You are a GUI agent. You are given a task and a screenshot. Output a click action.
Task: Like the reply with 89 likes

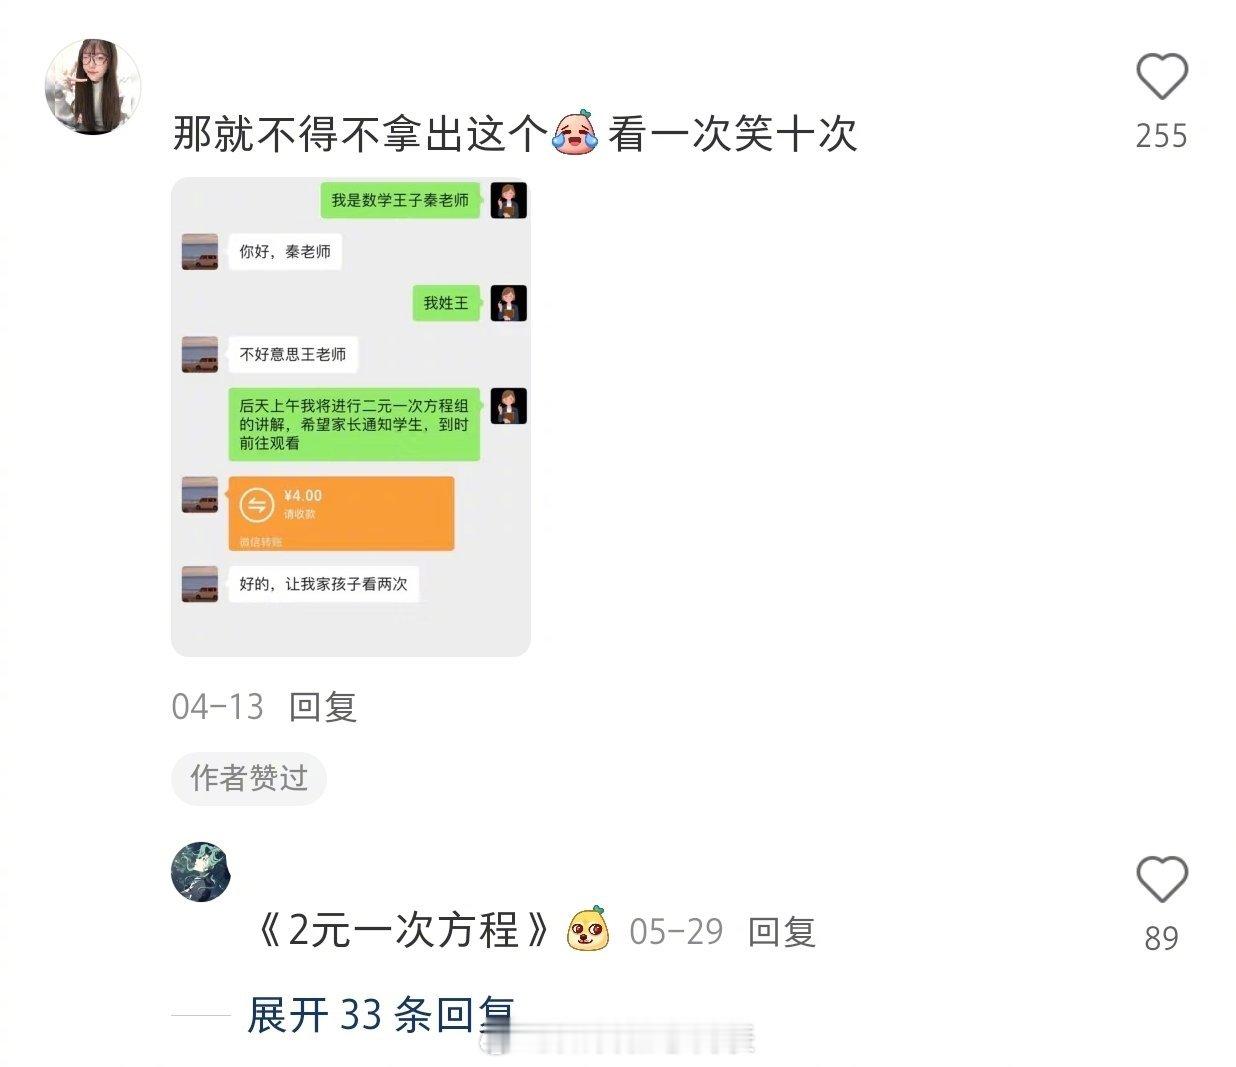click(1161, 880)
